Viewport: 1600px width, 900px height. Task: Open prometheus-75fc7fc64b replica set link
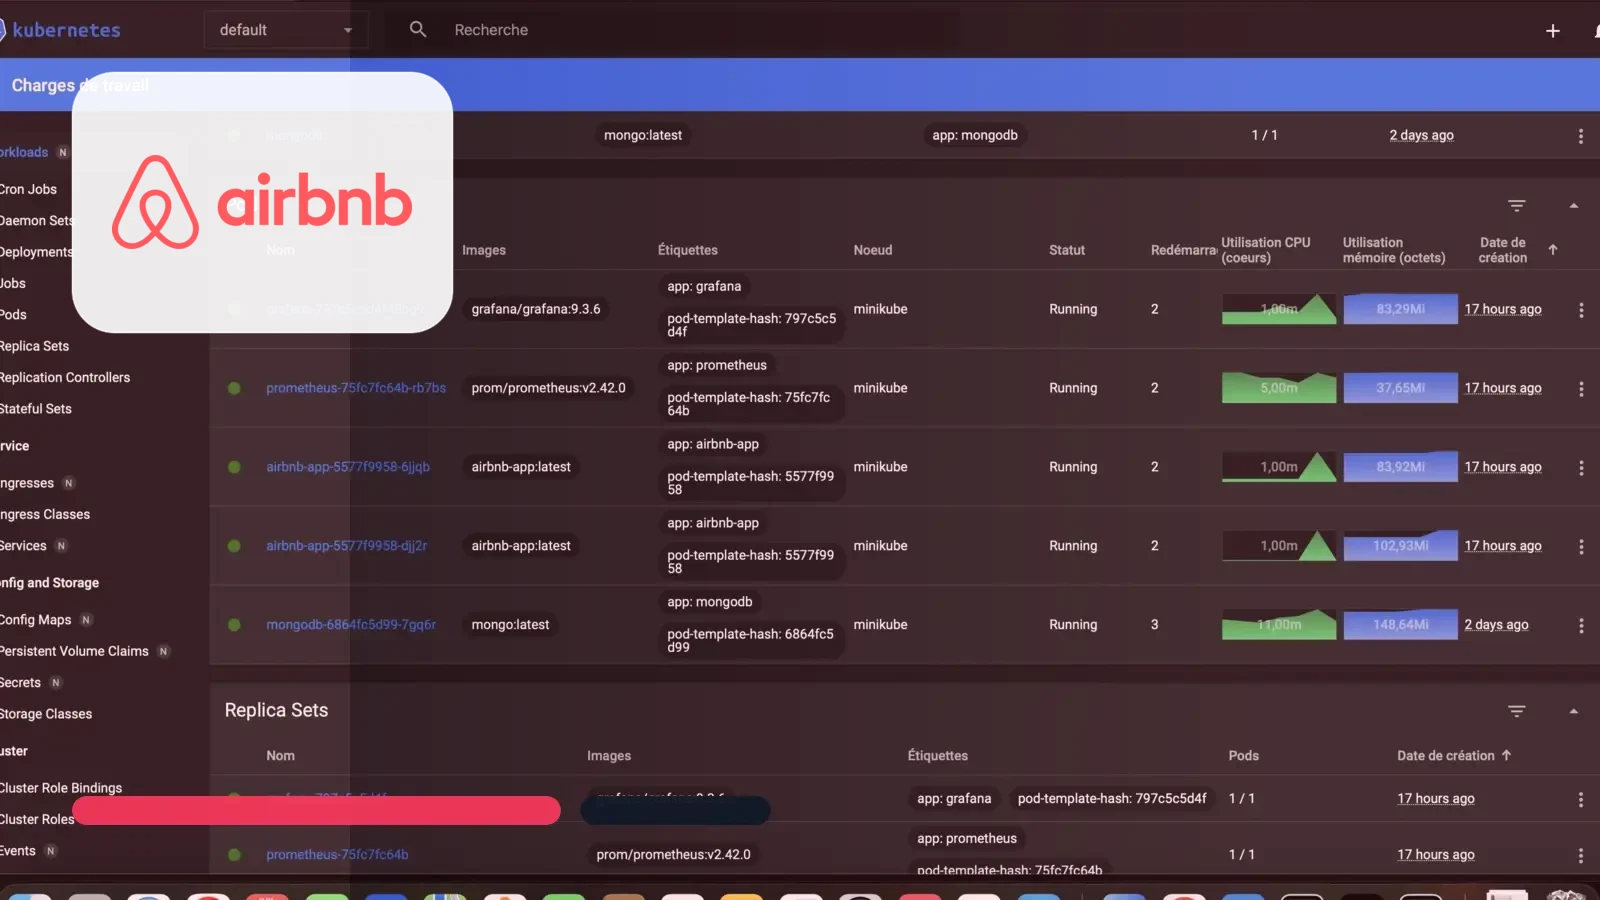tap(337, 855)
